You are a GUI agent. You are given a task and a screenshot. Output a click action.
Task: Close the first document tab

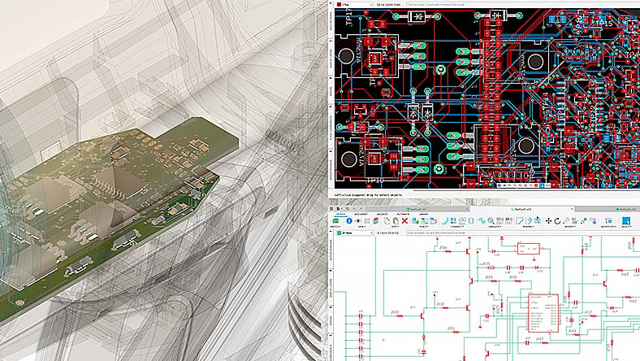(x=467, y=209)
